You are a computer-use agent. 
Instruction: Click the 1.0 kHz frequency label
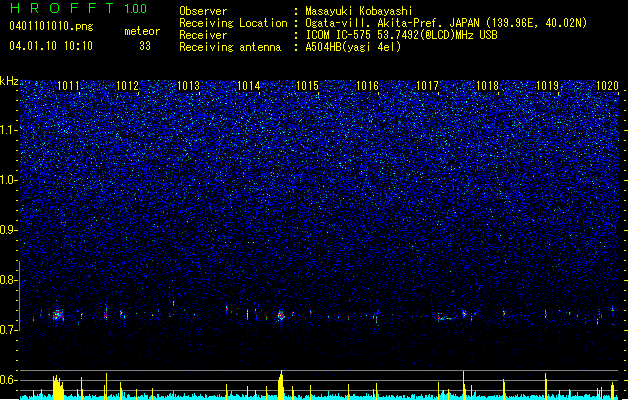pyautogui.click(x=8, y=180)
